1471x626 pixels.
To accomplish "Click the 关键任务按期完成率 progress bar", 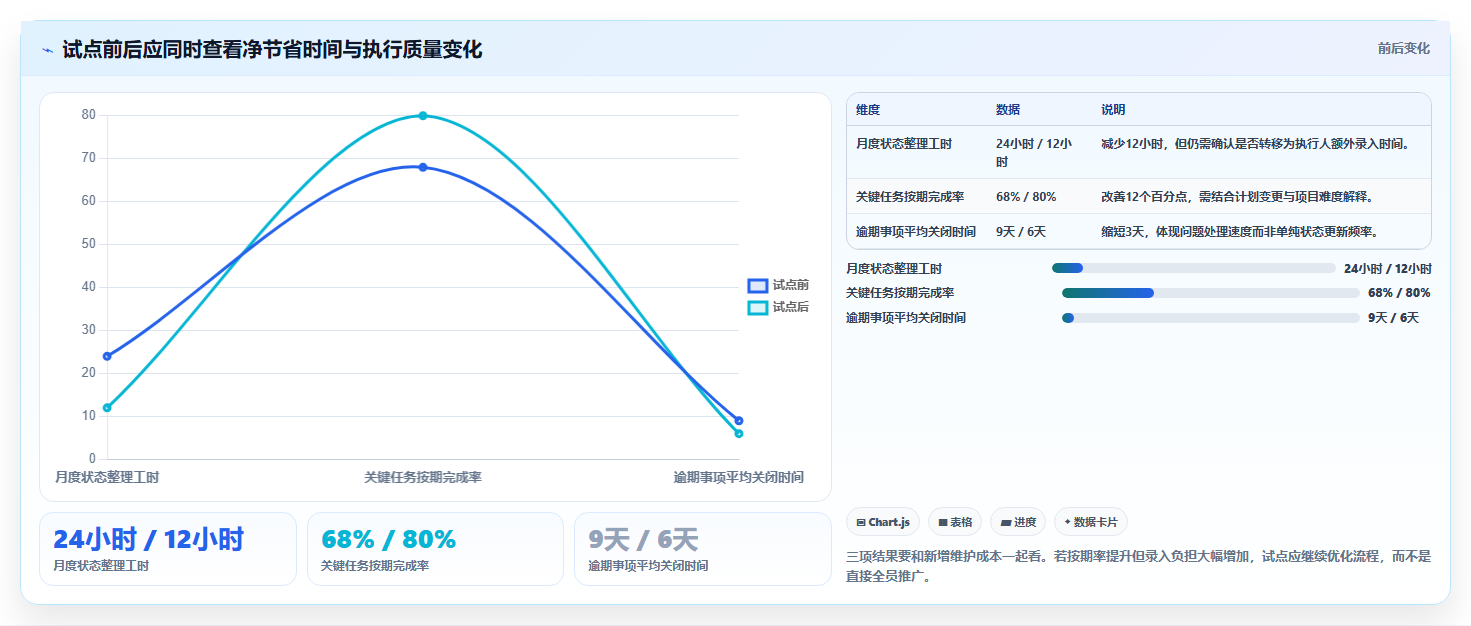I will [1211, 293].
